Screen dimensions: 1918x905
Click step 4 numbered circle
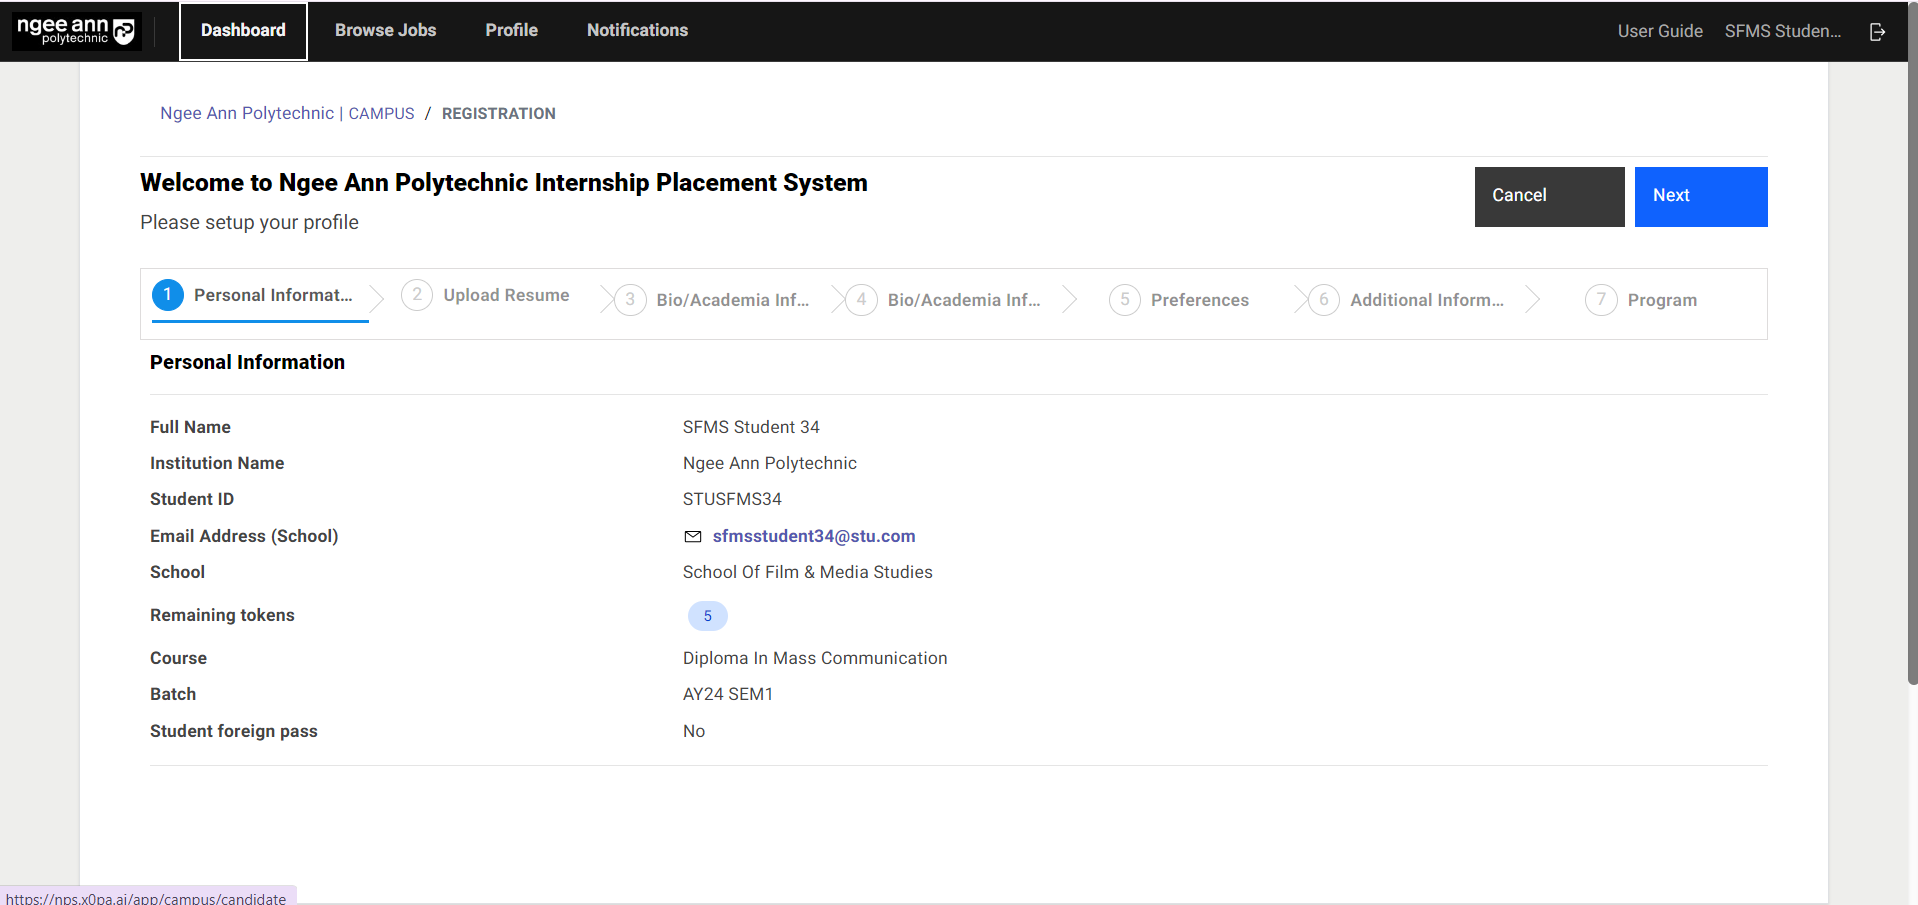point(861,300)
